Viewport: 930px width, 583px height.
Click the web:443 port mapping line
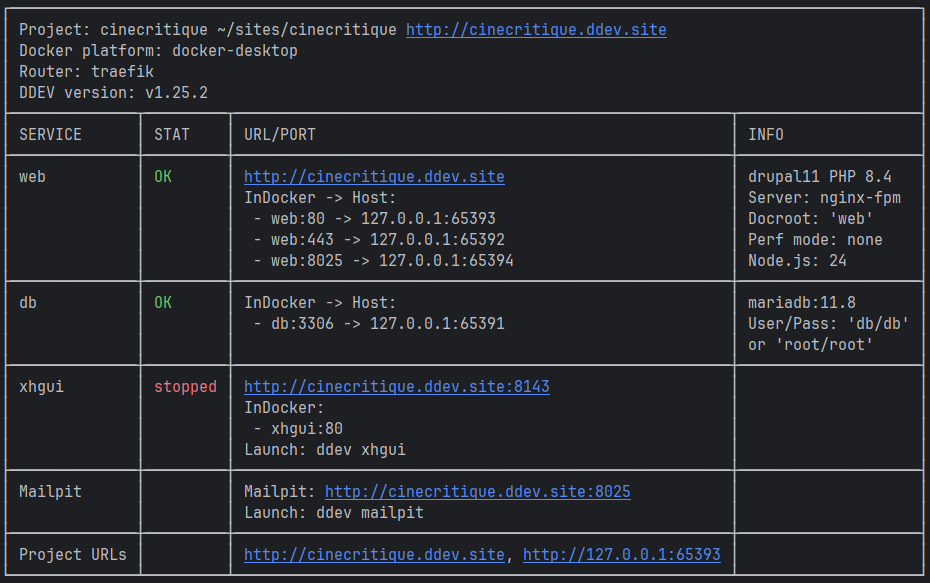click(x=379, y=240)
